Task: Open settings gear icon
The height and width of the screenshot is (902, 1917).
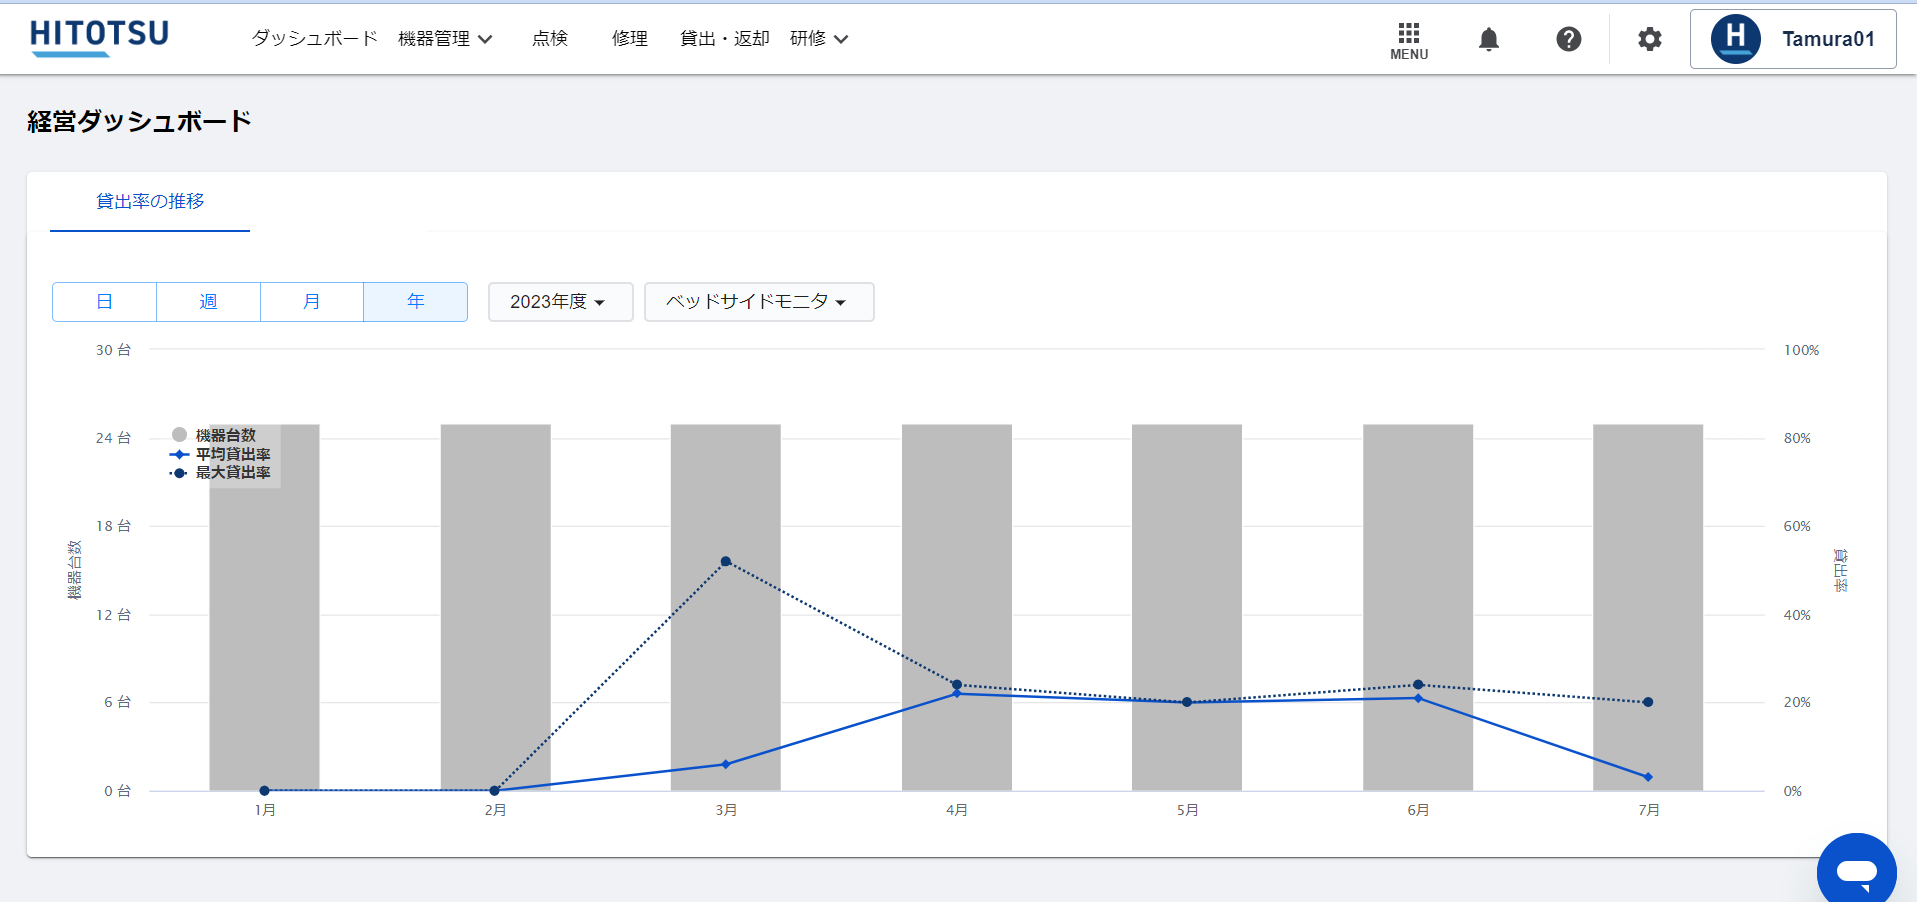Action: click(x=1649, y=39)
